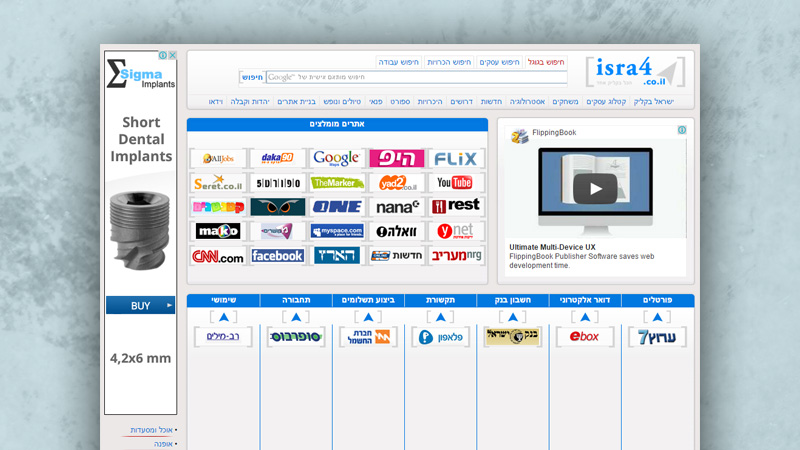Open Seret.co.il logo tile

[218, 183]
